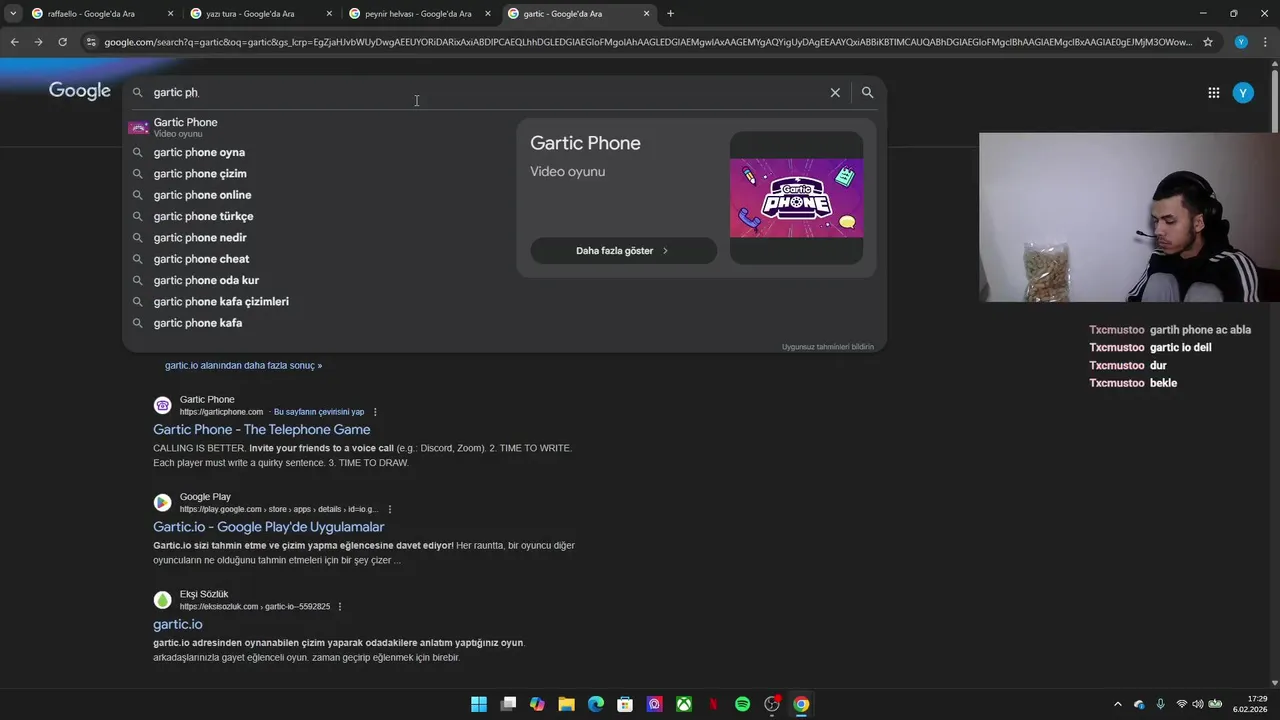Image resolution: width=1280 pixels, height=720 pixels.
Task: Choose suggestion gartic phone online
Action: point(315,195)
